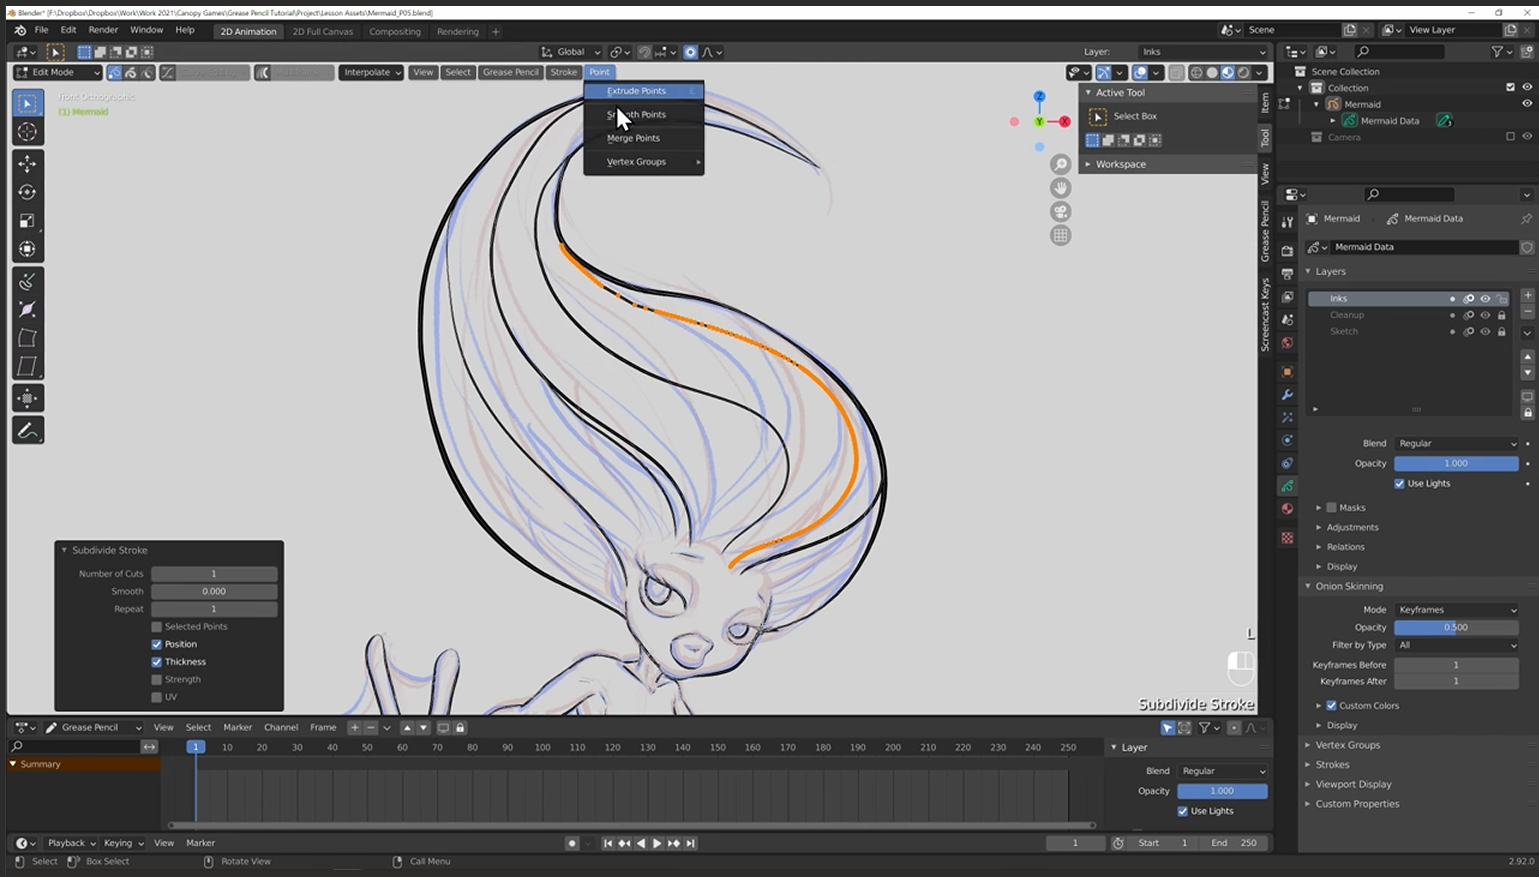The width and height of the screenshot is (1539, 877).
Task: Select the Move tool in left toolbar
Action: pos(27,163)
